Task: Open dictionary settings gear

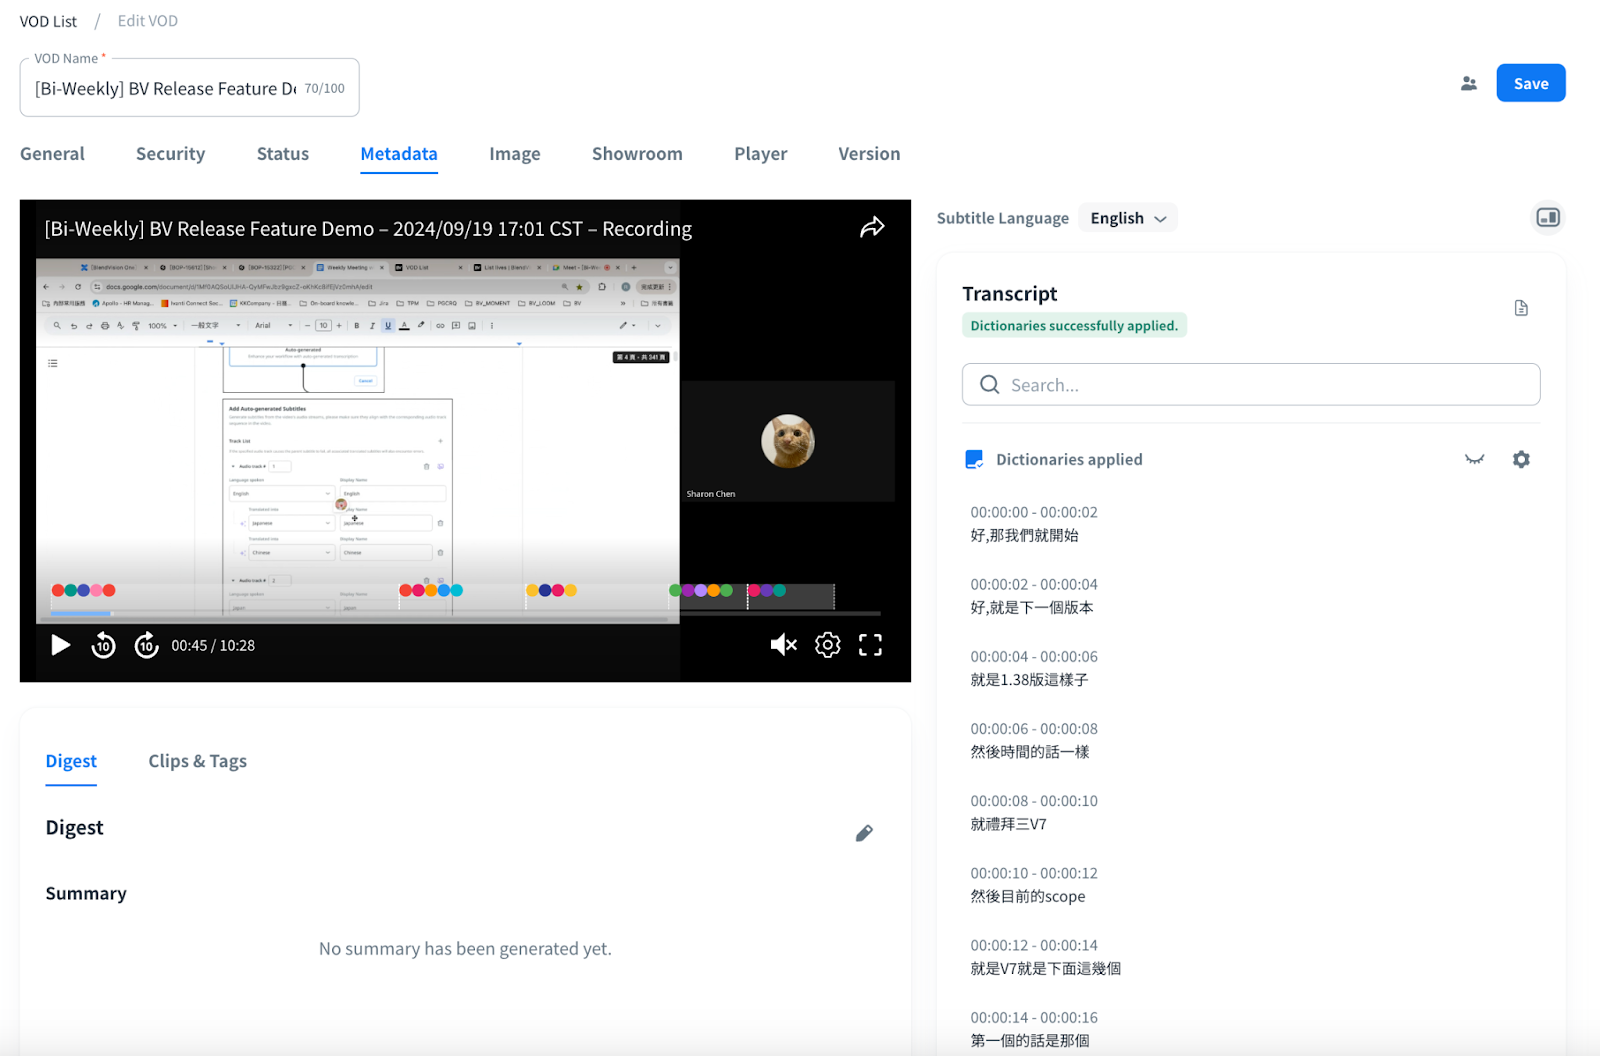Action: 1520,459
